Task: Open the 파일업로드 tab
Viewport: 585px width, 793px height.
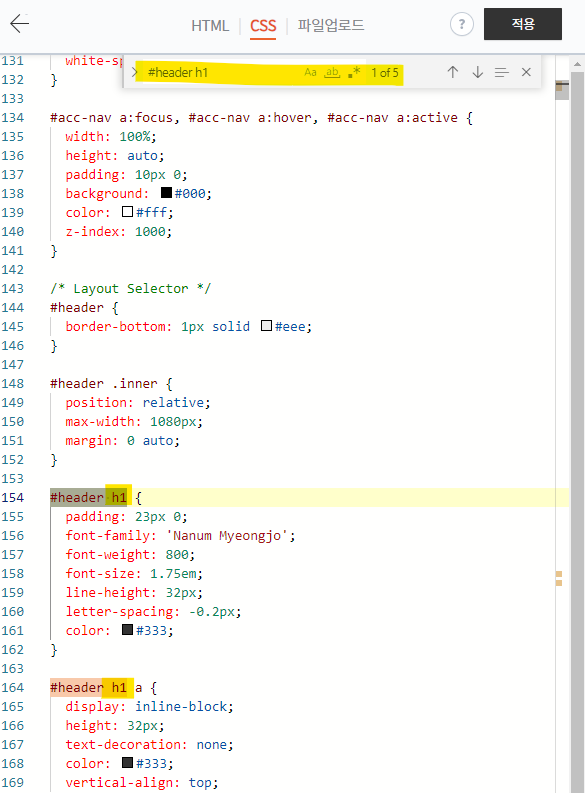Action: pos(331,25)
